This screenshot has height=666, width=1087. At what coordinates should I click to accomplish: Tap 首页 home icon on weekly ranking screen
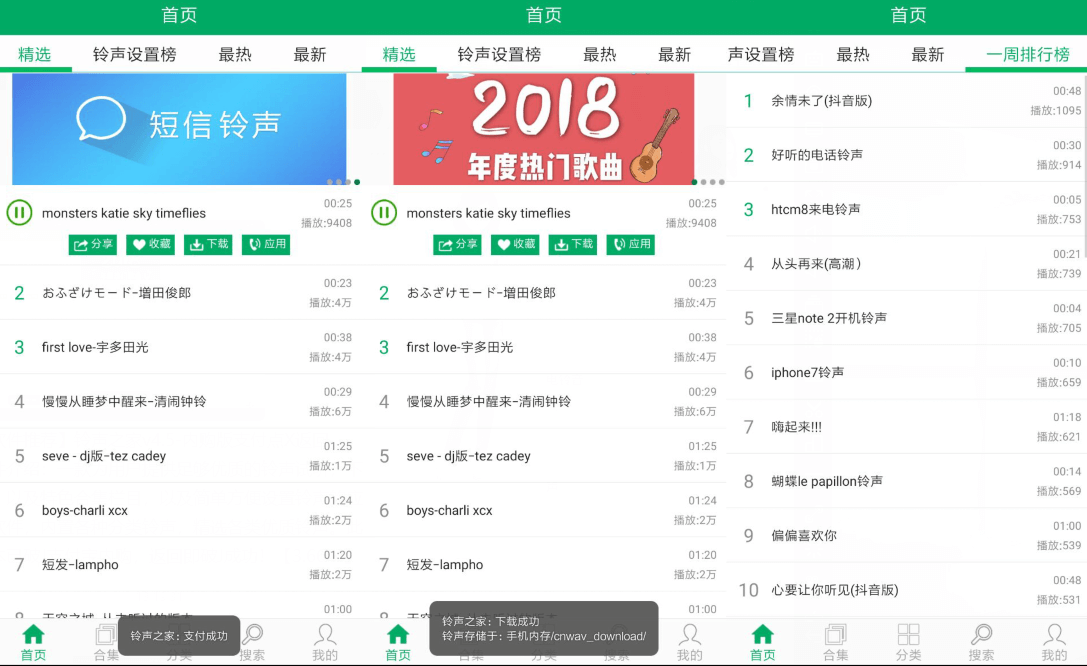tap(762, 642)
